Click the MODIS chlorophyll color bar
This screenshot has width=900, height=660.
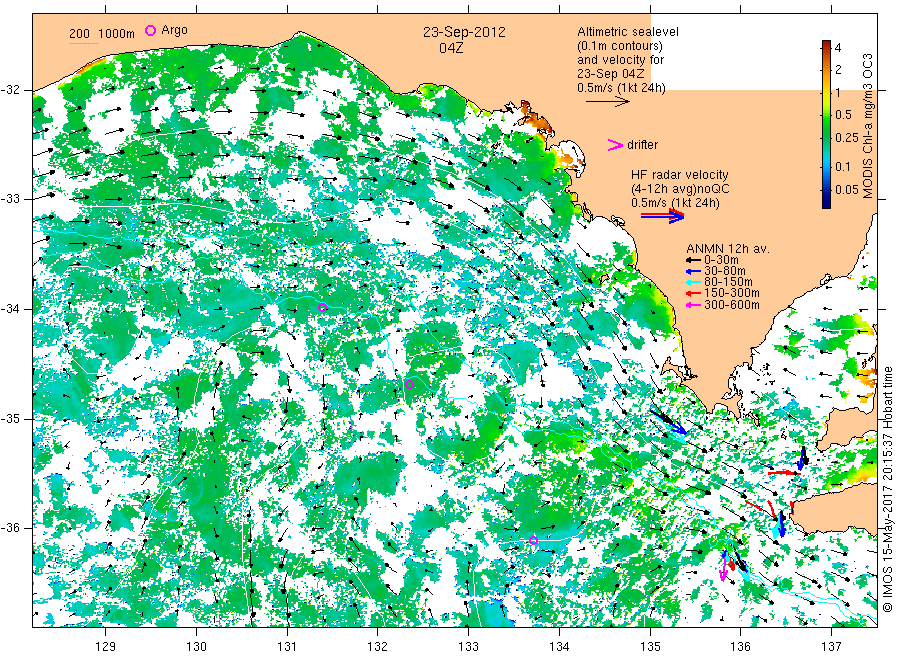(826, 124)
